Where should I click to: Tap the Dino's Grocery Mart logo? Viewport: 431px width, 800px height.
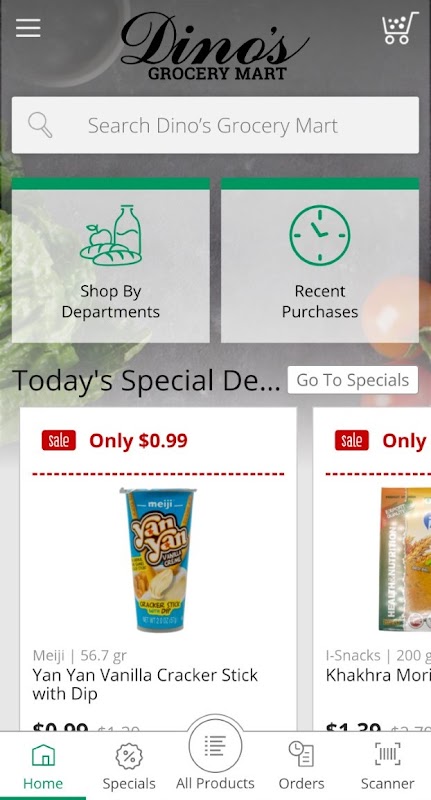(215, 46)
